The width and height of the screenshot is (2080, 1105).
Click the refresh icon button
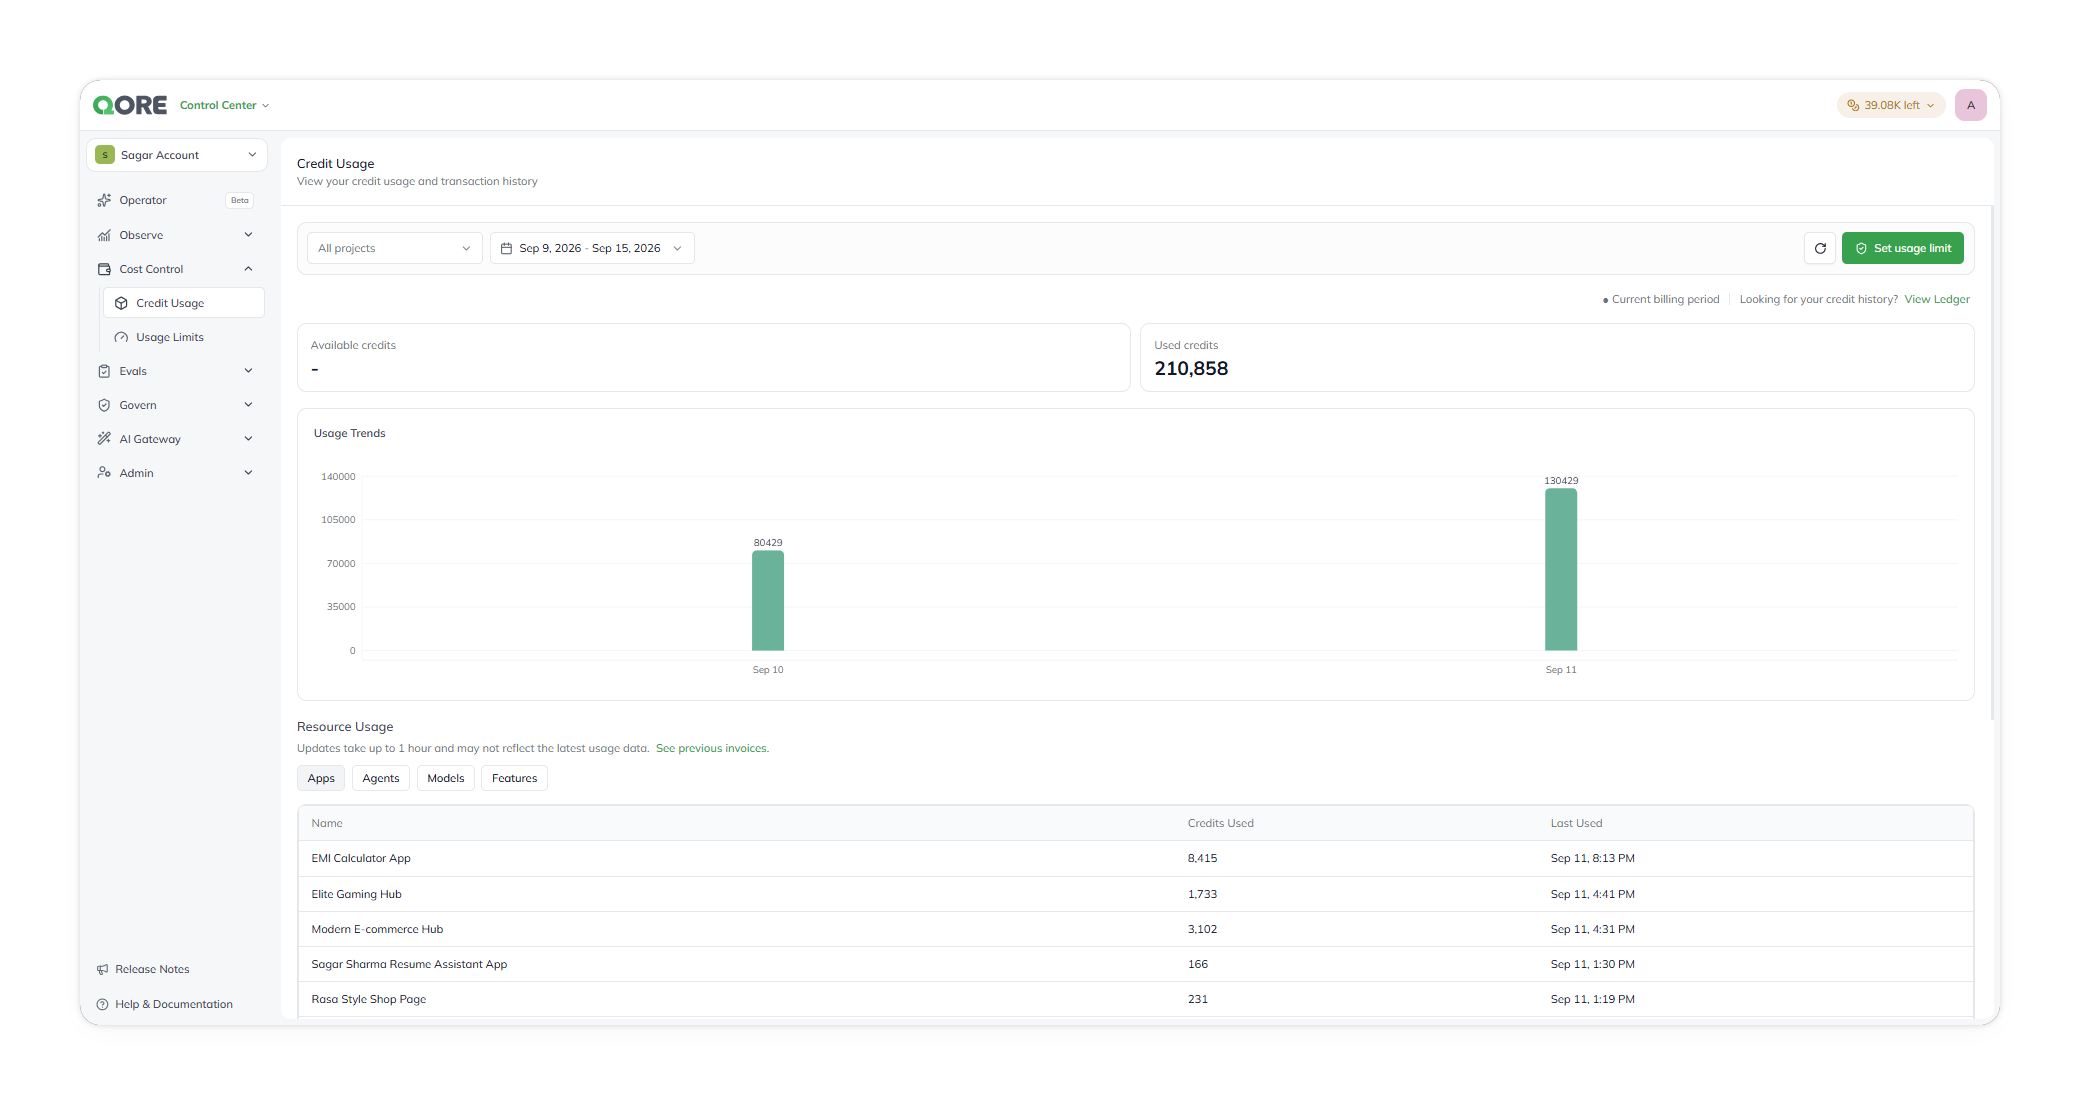[1820, 248]
